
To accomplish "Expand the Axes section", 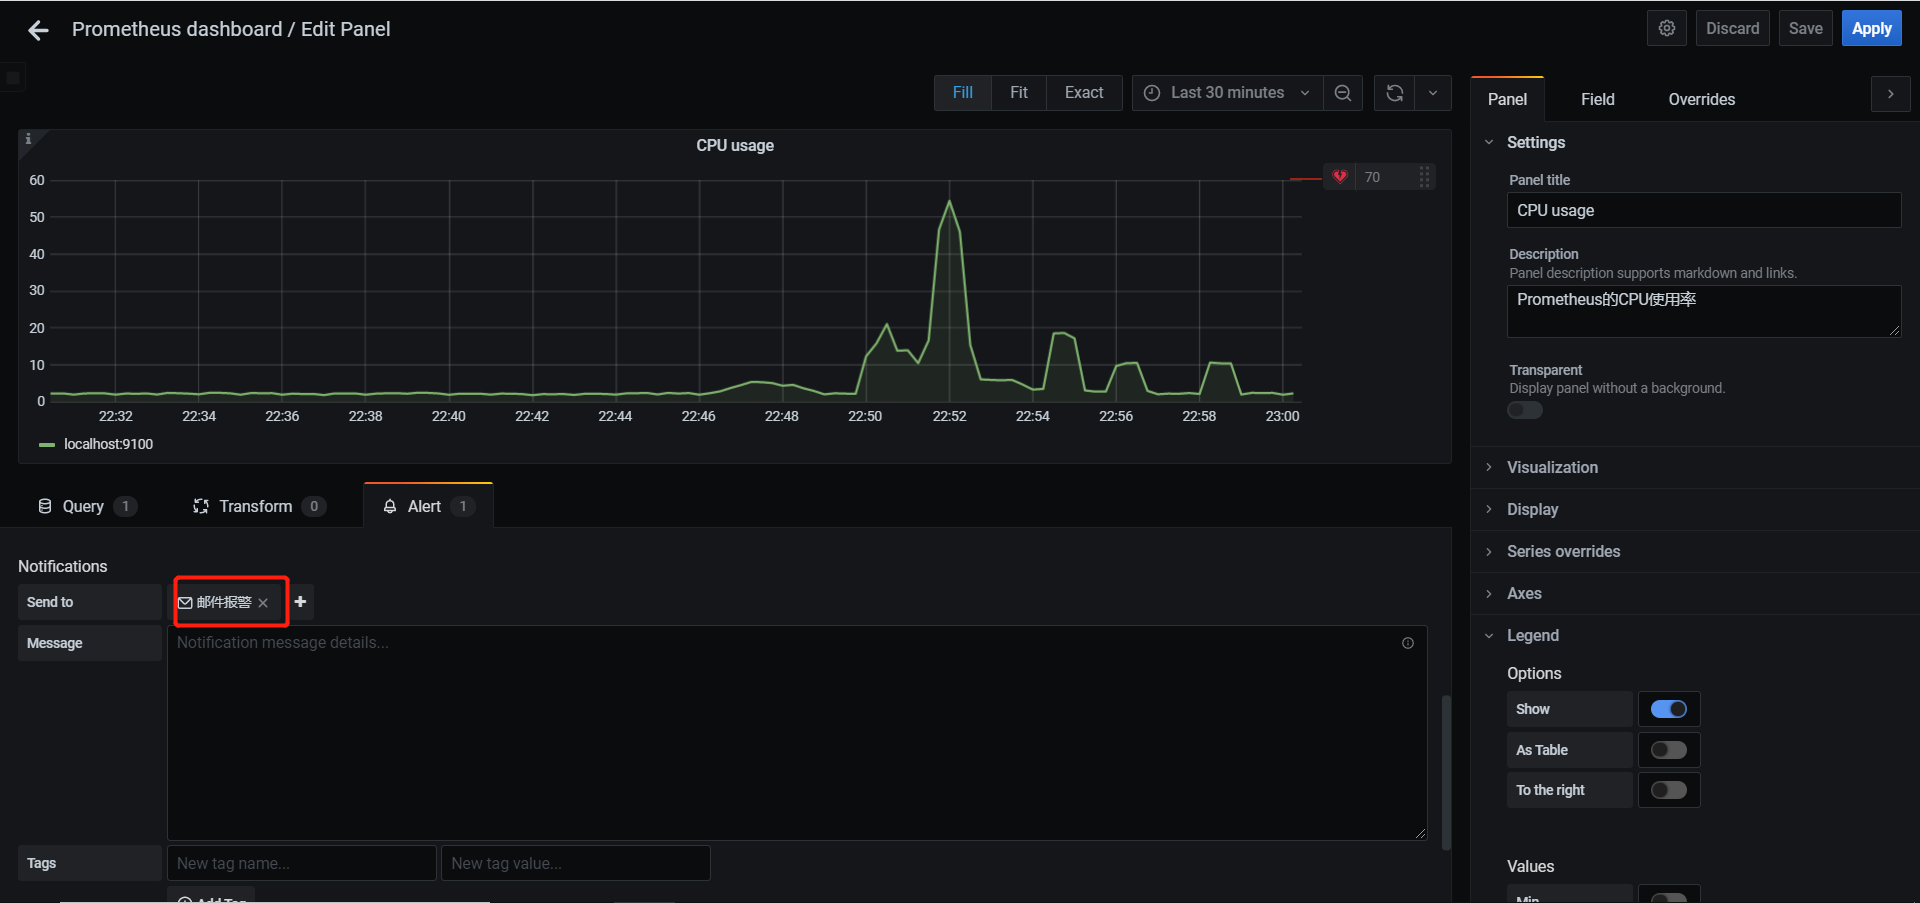I will coord(1523,593).
